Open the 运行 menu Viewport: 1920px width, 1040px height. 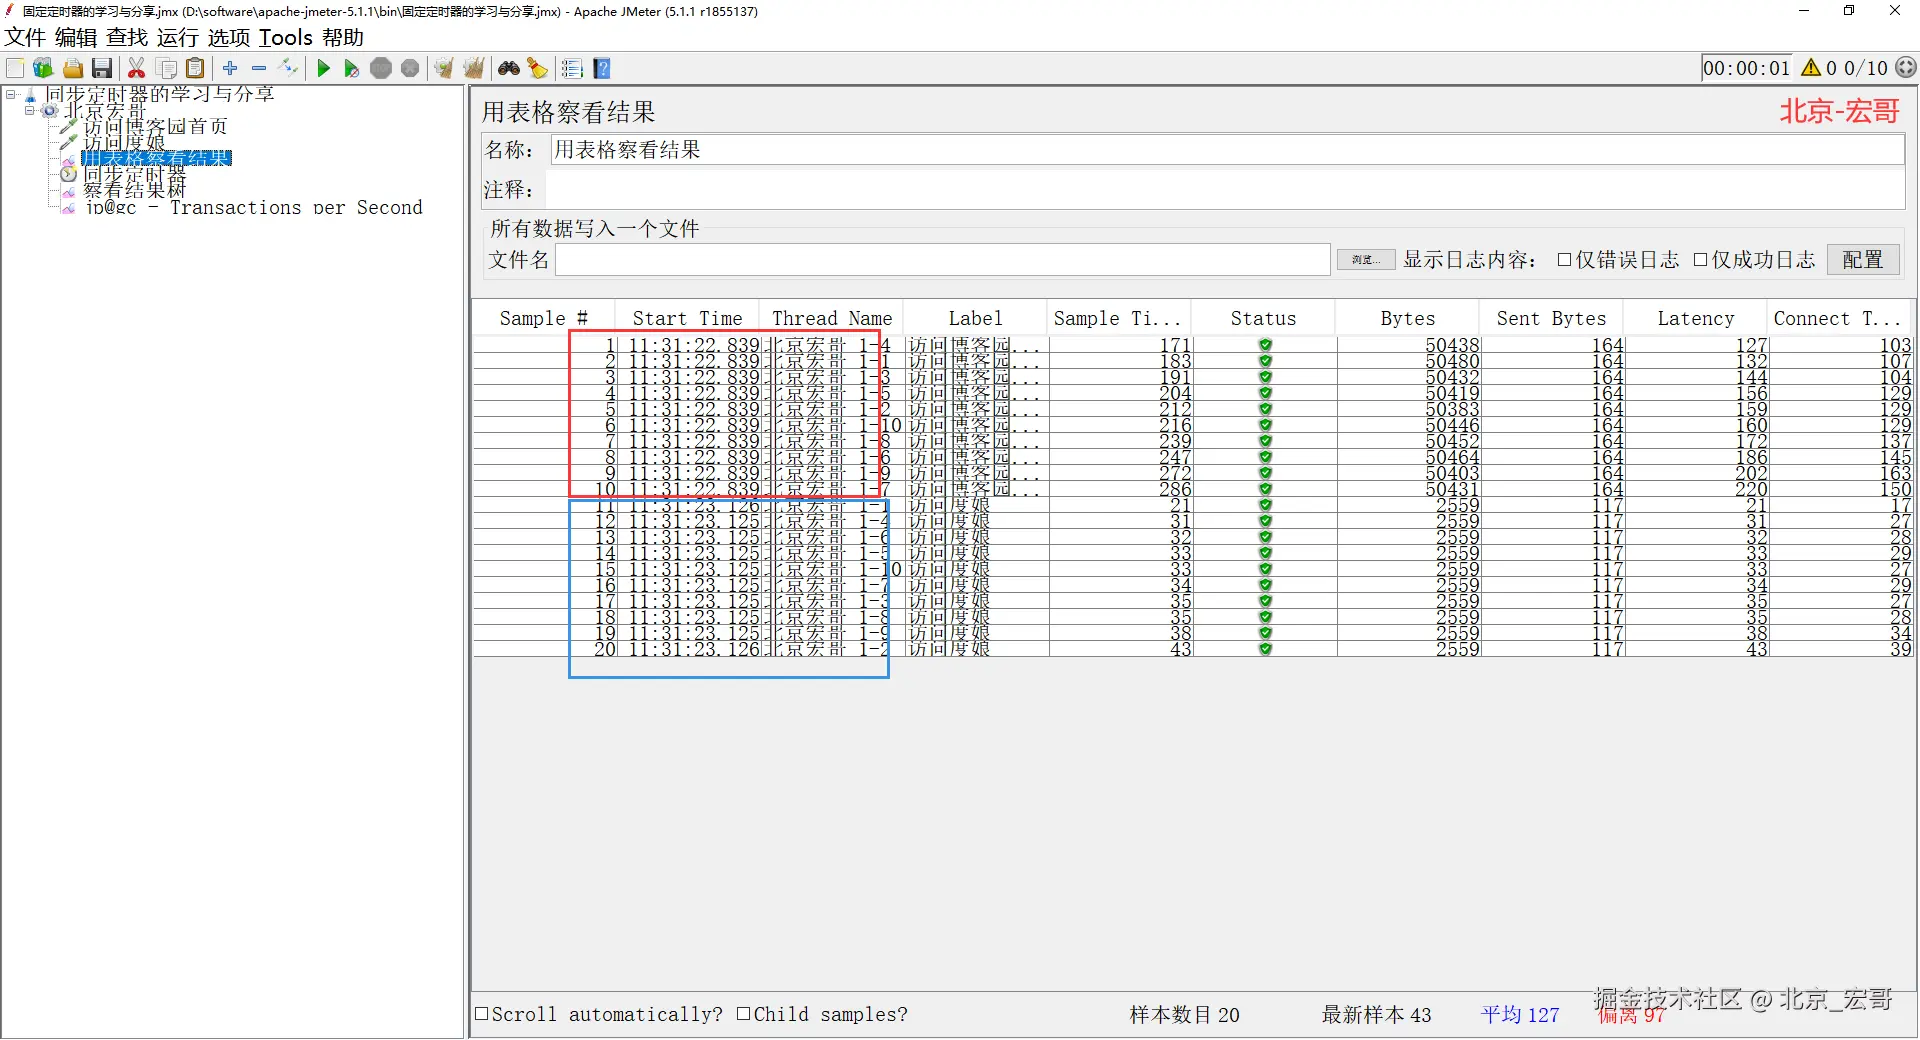tap(178, 38)
